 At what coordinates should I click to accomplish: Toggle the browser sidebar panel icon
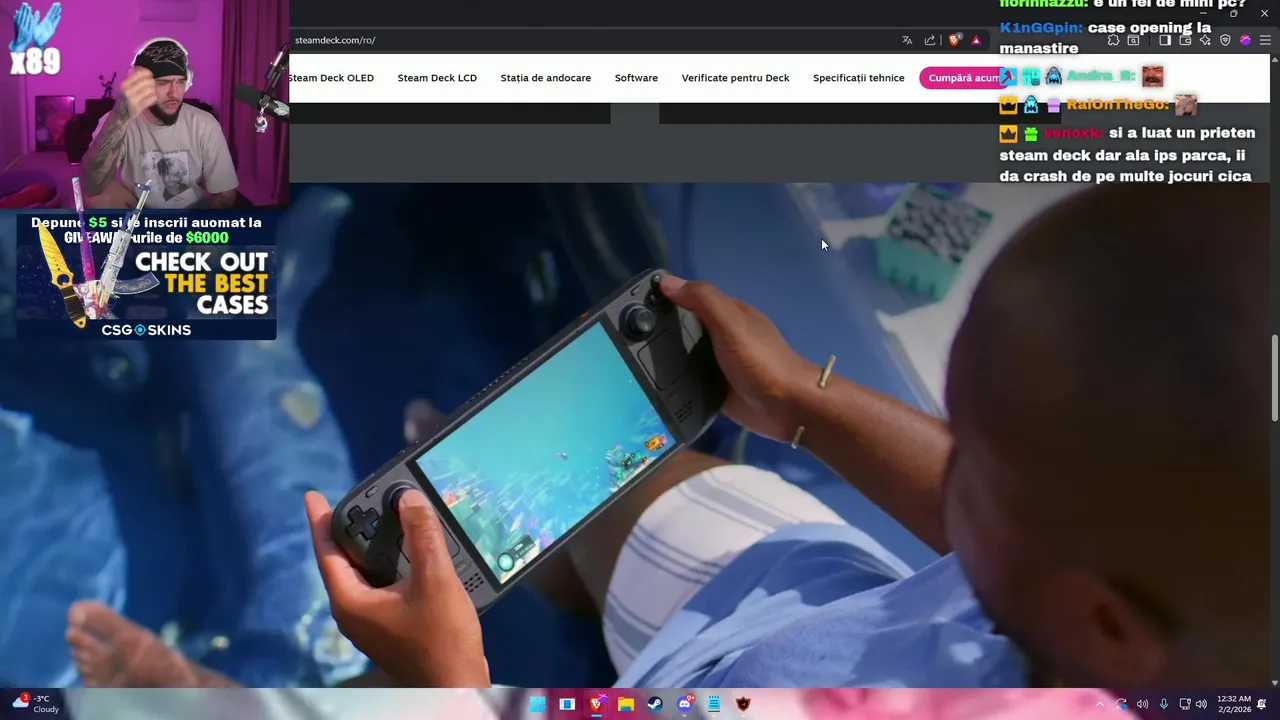tap(1165, 40)
